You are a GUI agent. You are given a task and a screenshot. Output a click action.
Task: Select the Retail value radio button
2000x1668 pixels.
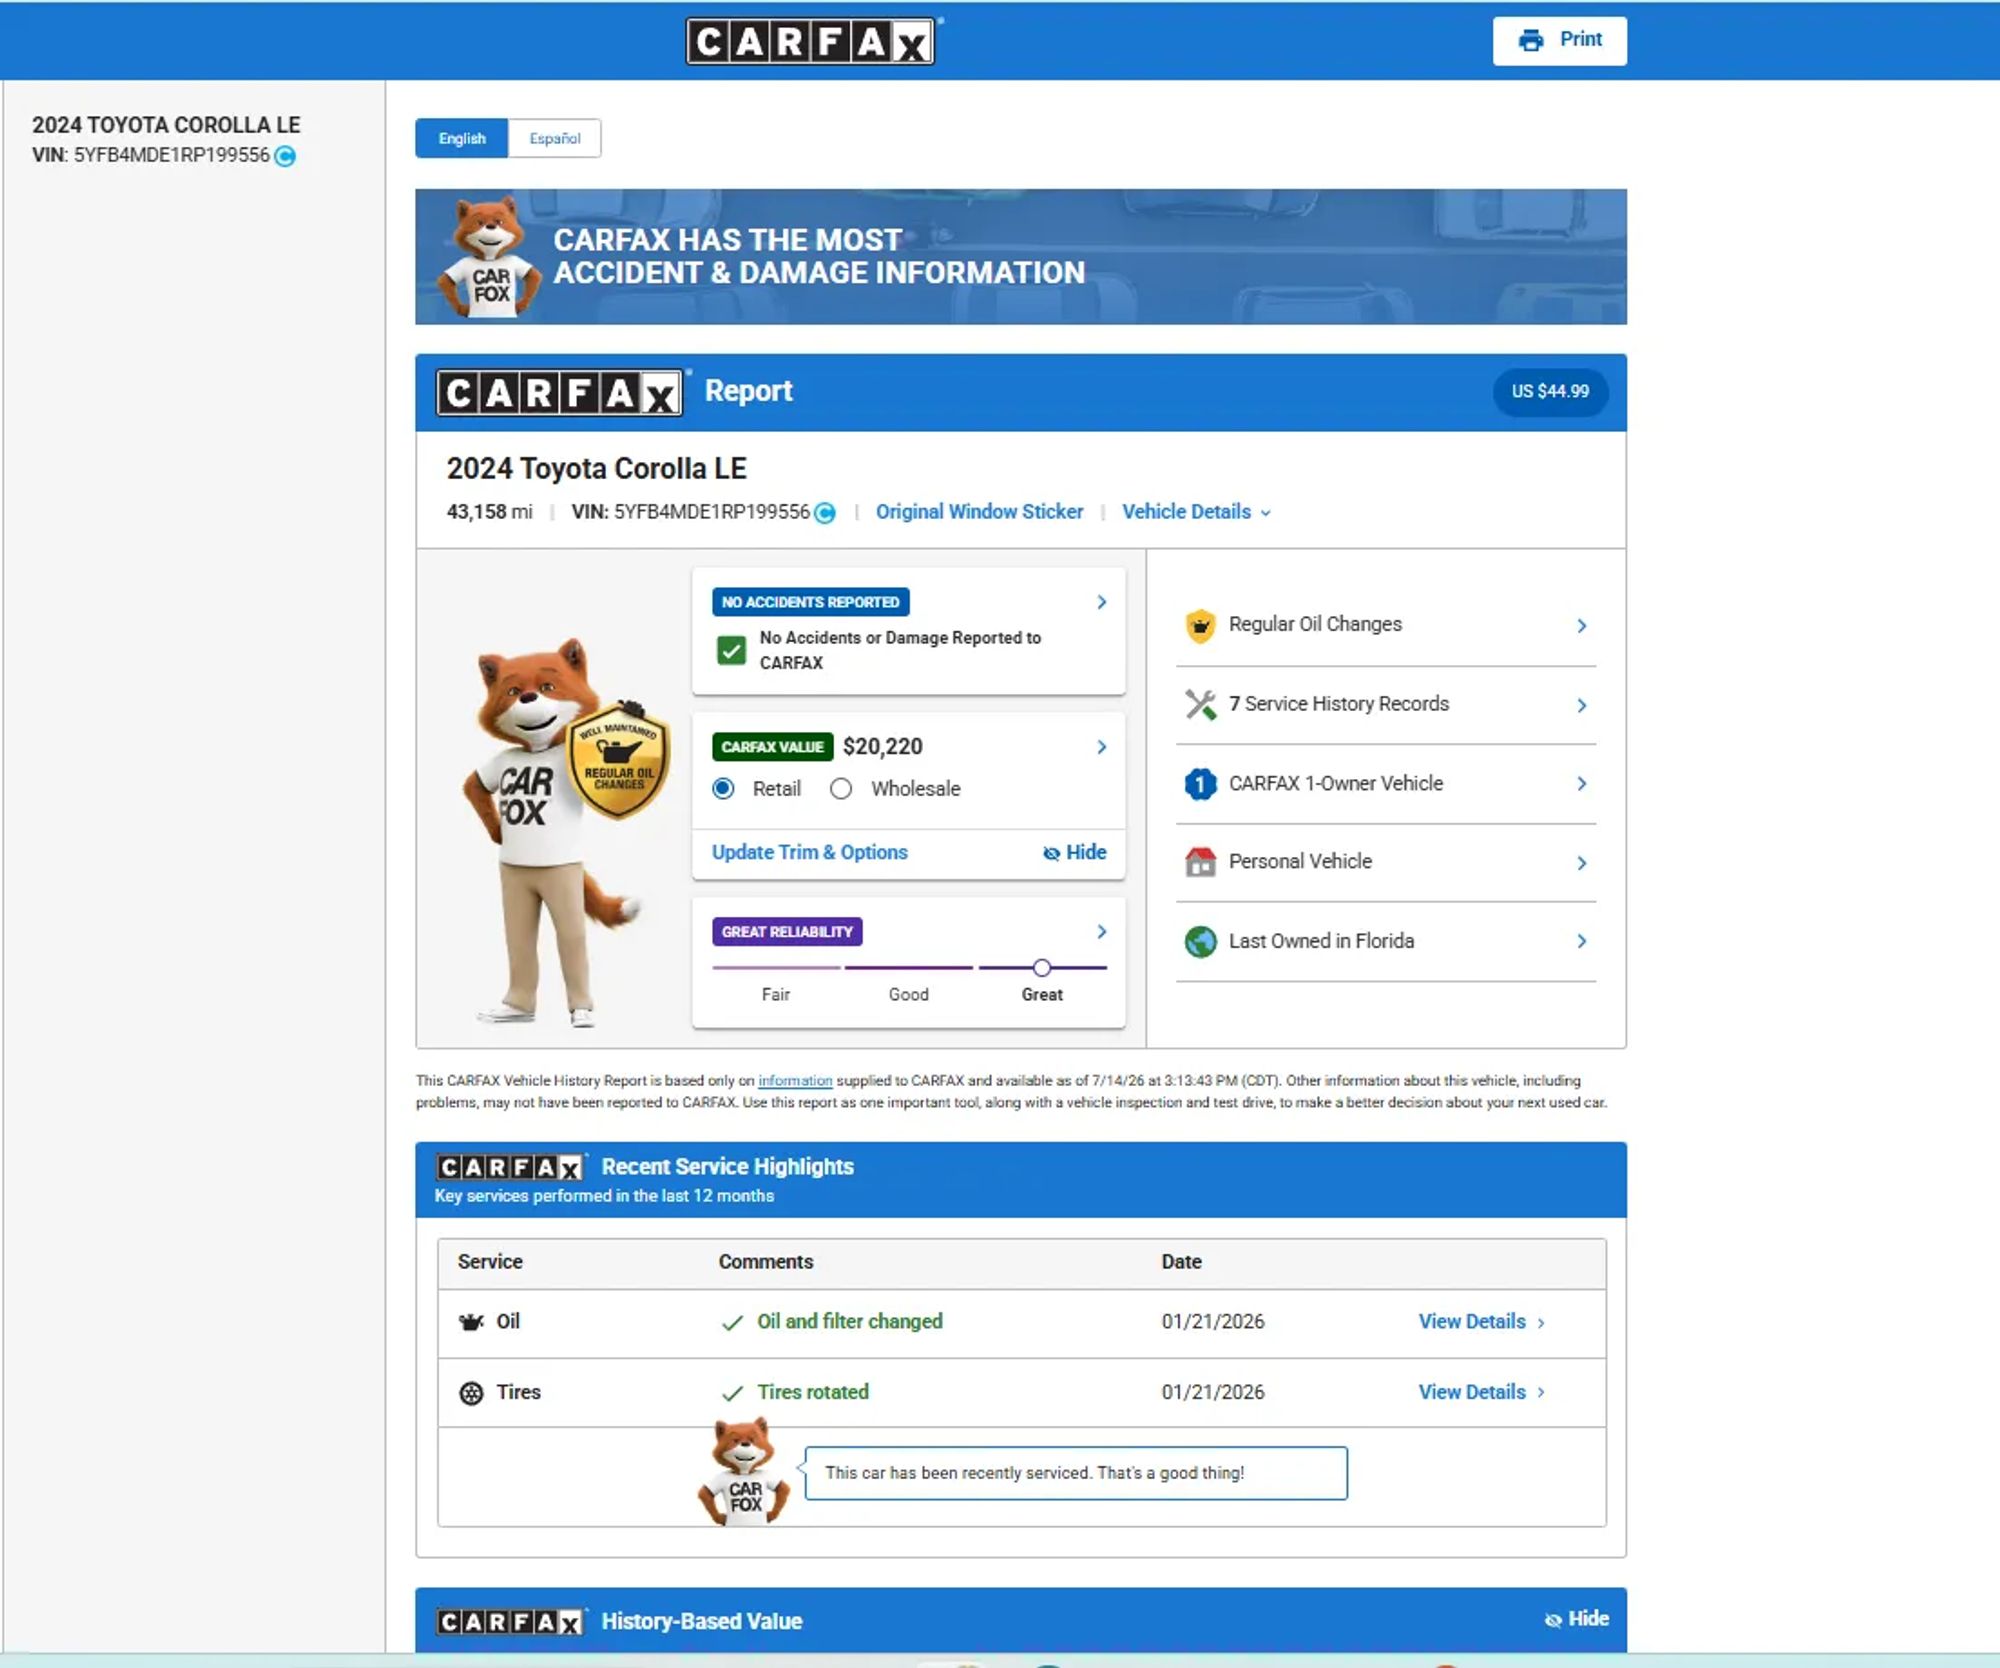724,789
